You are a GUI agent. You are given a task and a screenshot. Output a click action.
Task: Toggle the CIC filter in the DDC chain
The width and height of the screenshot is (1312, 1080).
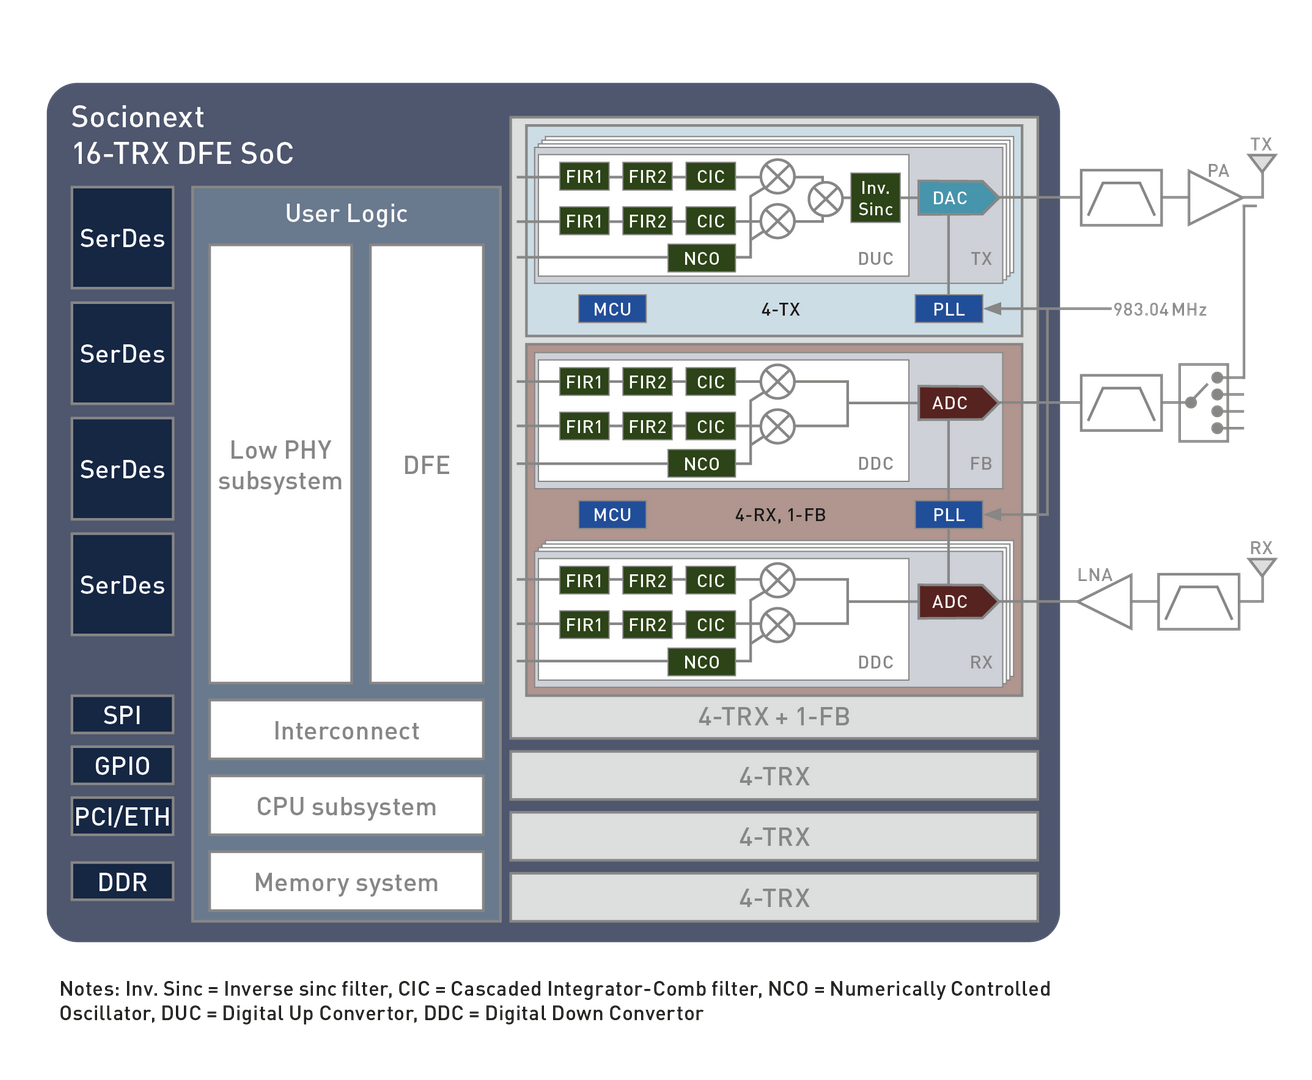(709, 381)
